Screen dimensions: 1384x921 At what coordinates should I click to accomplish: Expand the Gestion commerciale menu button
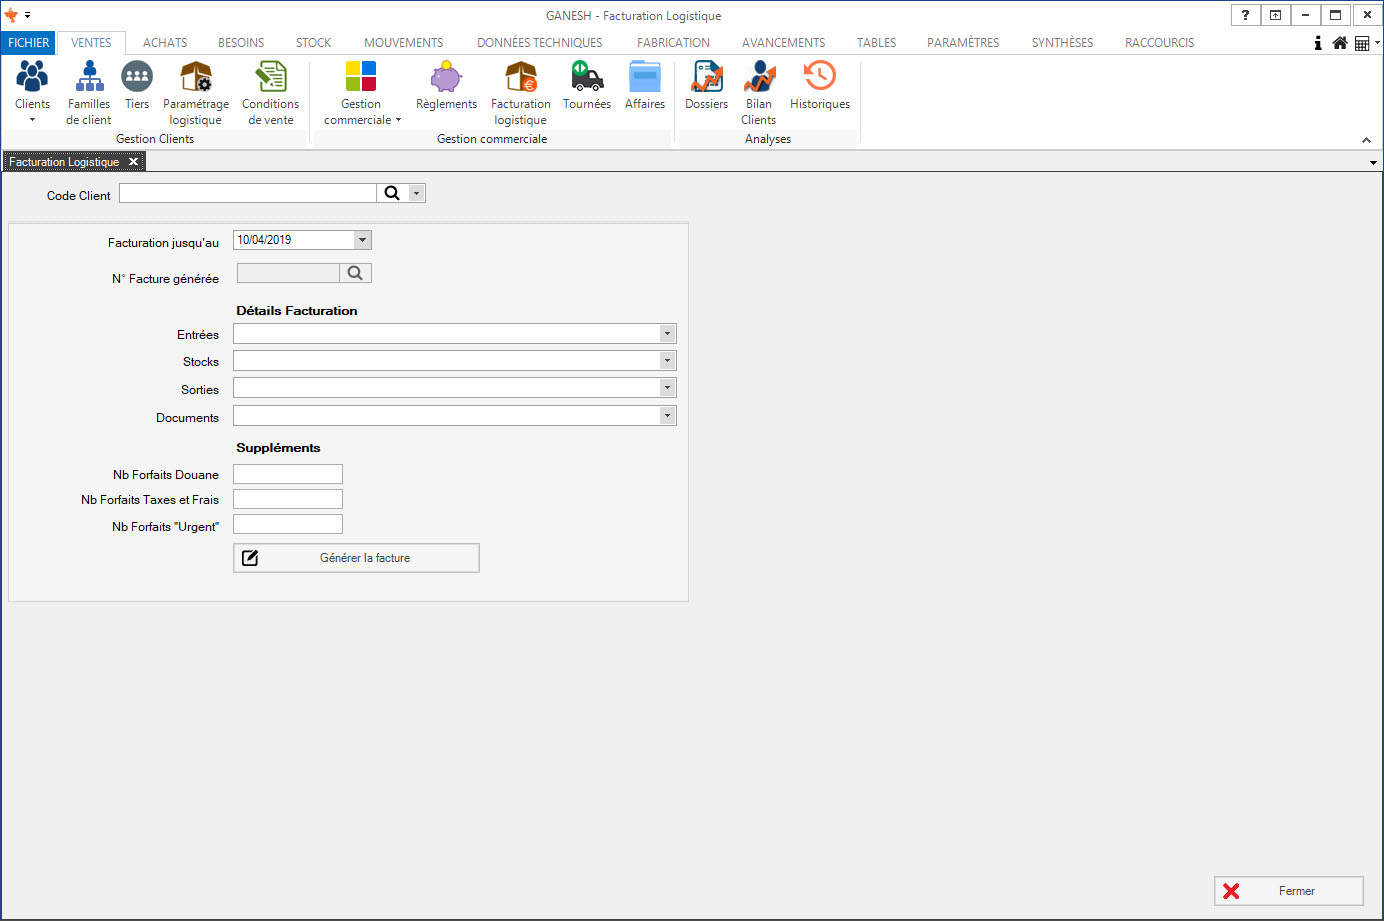coord(361,93)
